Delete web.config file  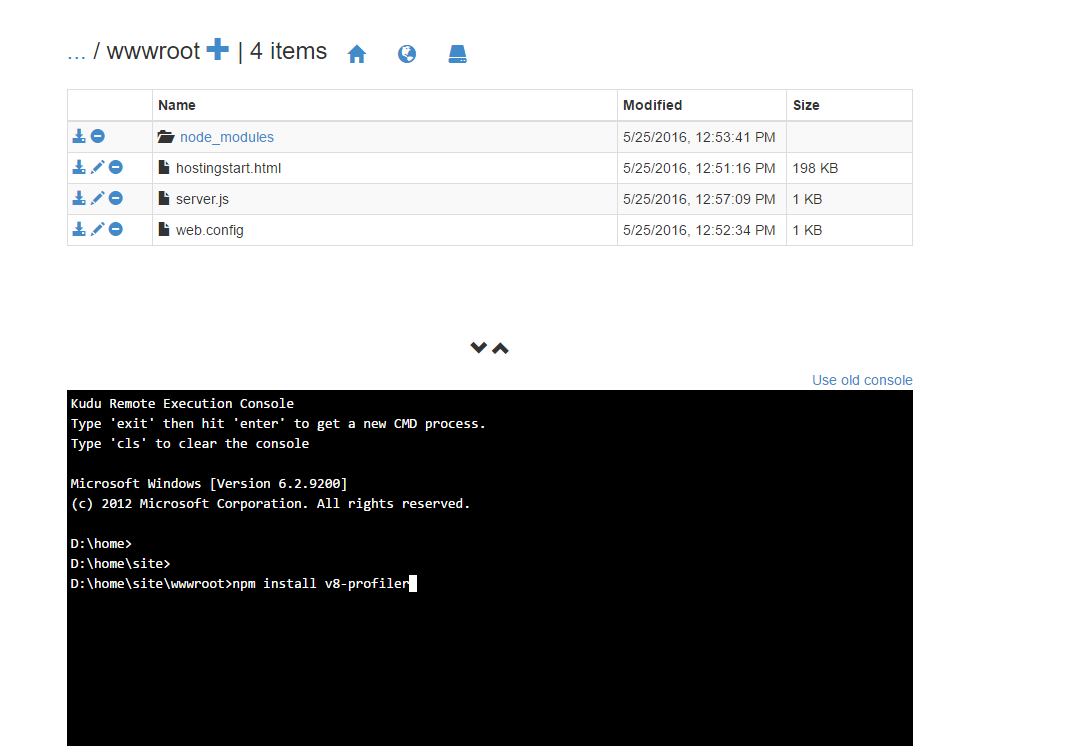click(116, 229)
